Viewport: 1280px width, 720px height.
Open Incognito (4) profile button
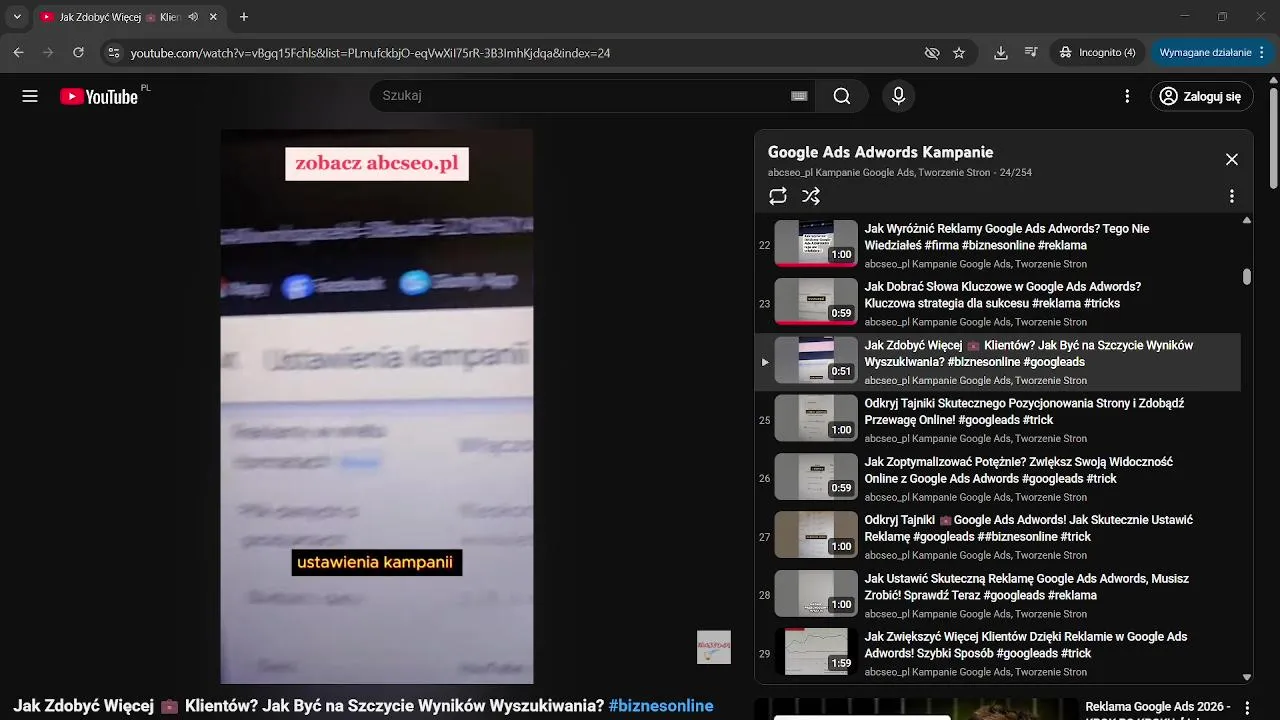point(1098,53)
